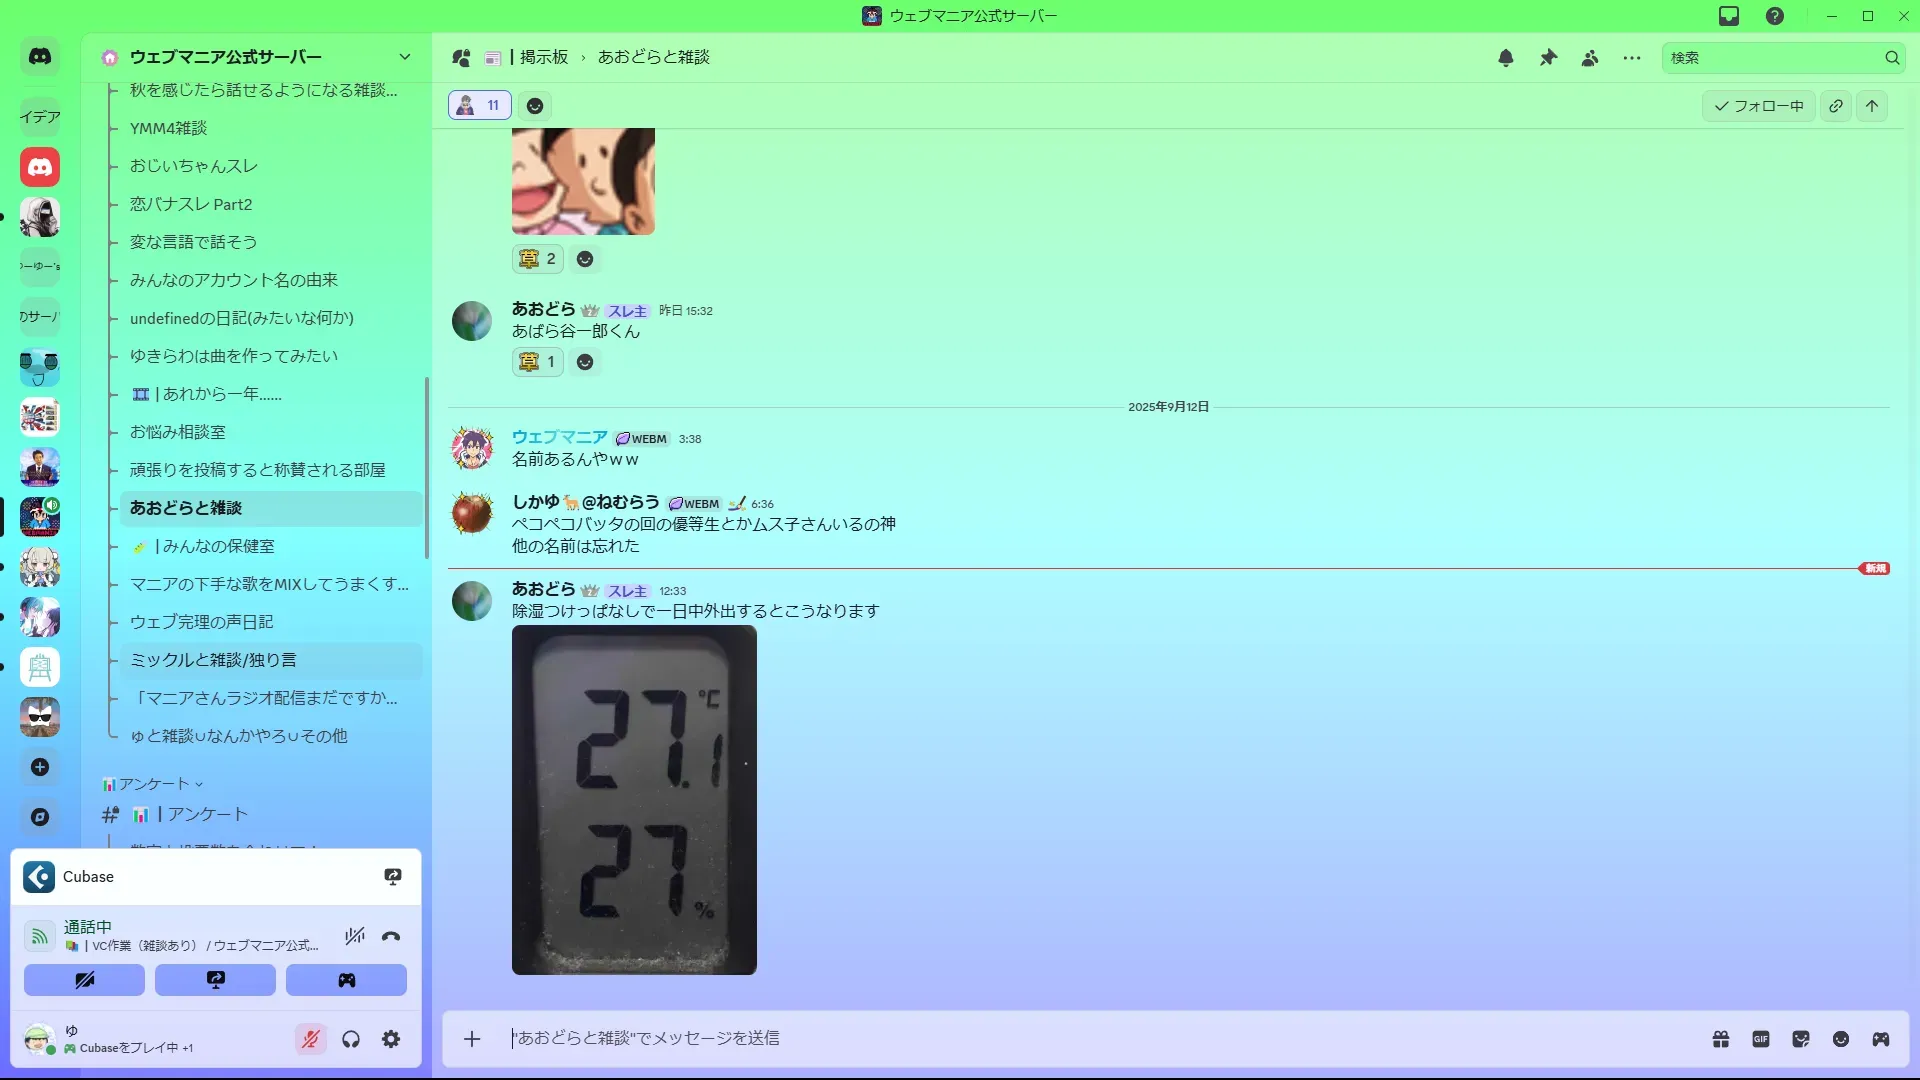Open user settings gear

point(391,1039)
